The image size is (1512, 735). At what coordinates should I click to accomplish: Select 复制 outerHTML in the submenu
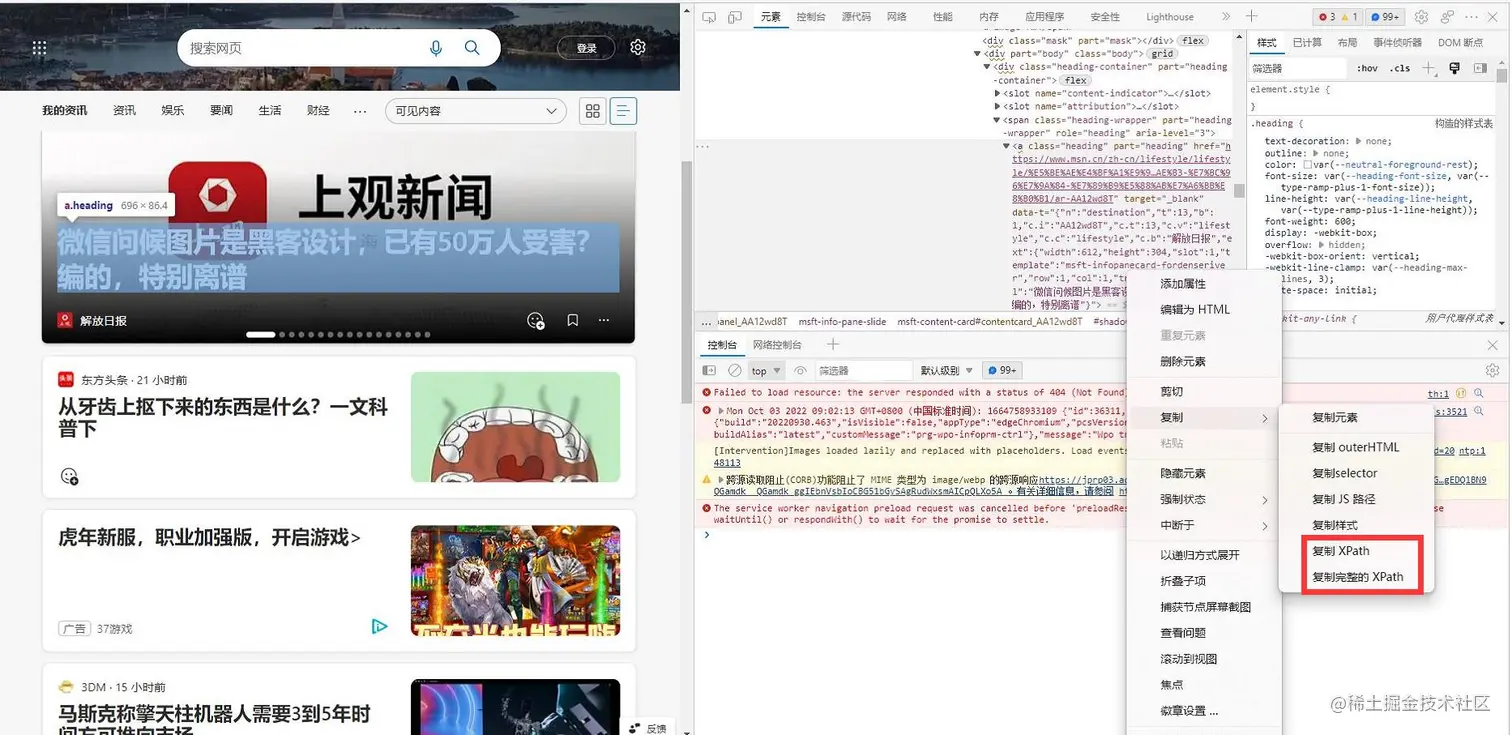coord(1356,447)
